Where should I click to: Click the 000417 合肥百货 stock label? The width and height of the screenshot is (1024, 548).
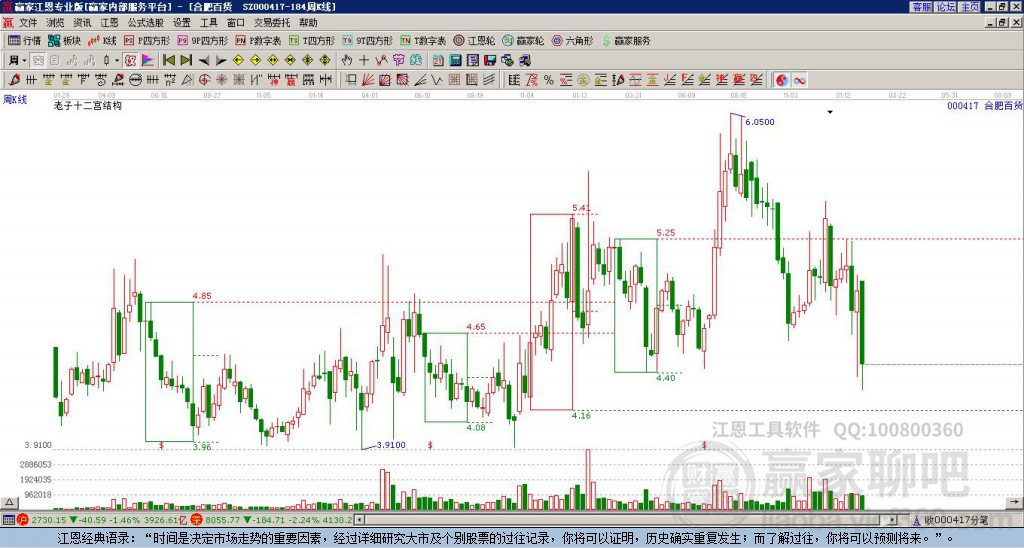pos(985,105)
